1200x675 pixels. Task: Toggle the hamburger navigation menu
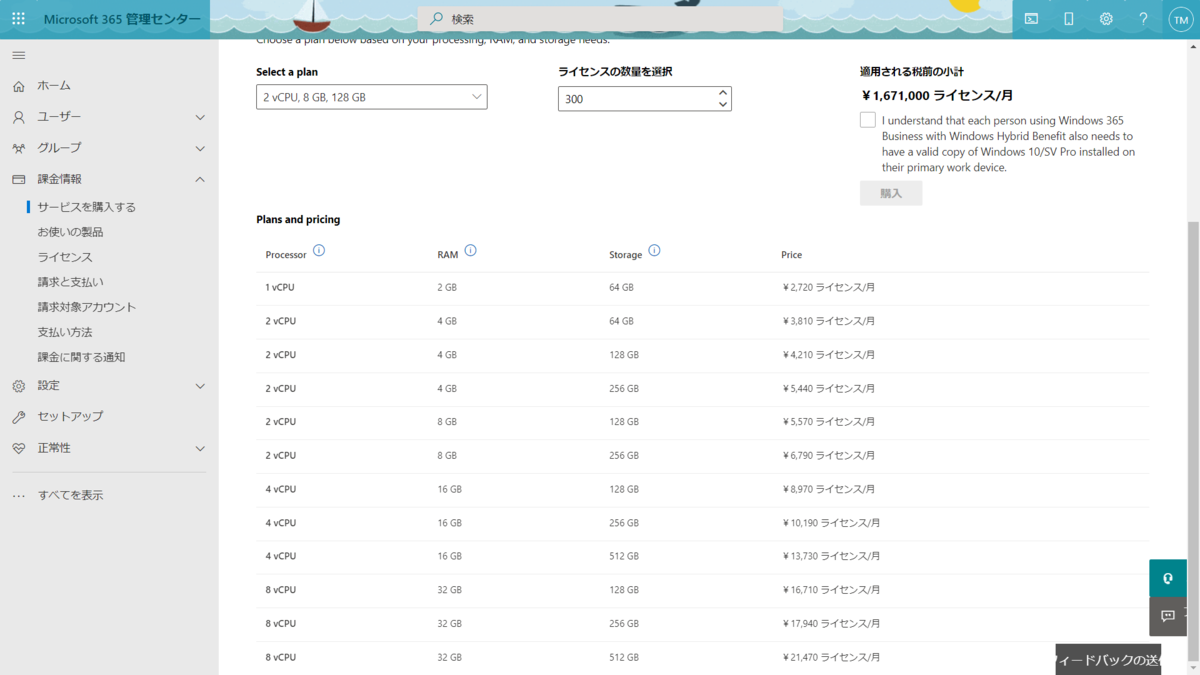[x=18, y=55]
